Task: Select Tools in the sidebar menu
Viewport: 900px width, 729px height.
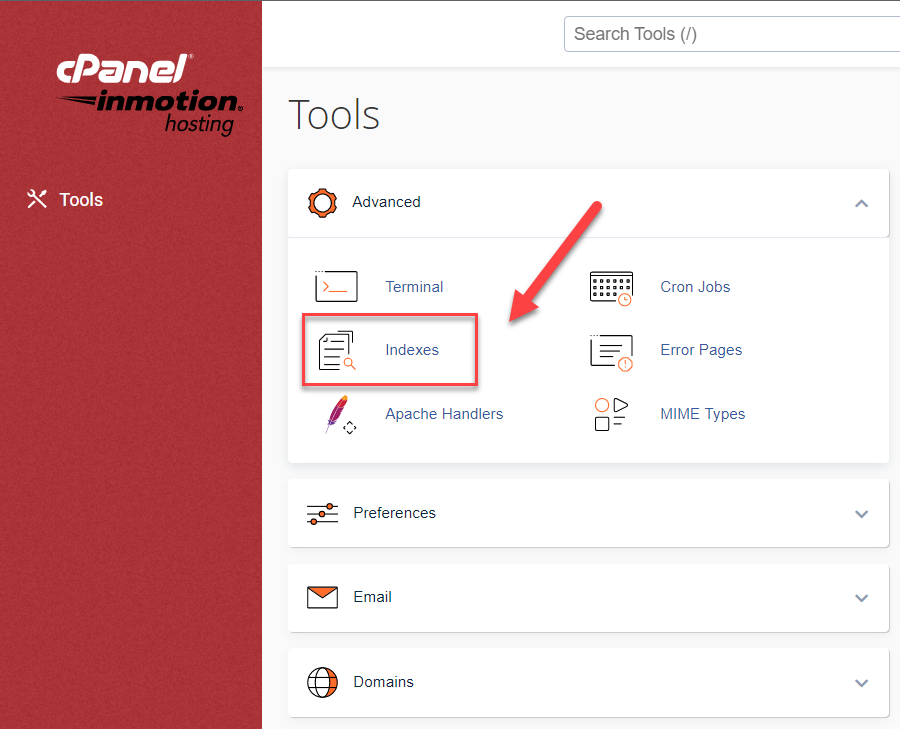Action: (65, 199)
